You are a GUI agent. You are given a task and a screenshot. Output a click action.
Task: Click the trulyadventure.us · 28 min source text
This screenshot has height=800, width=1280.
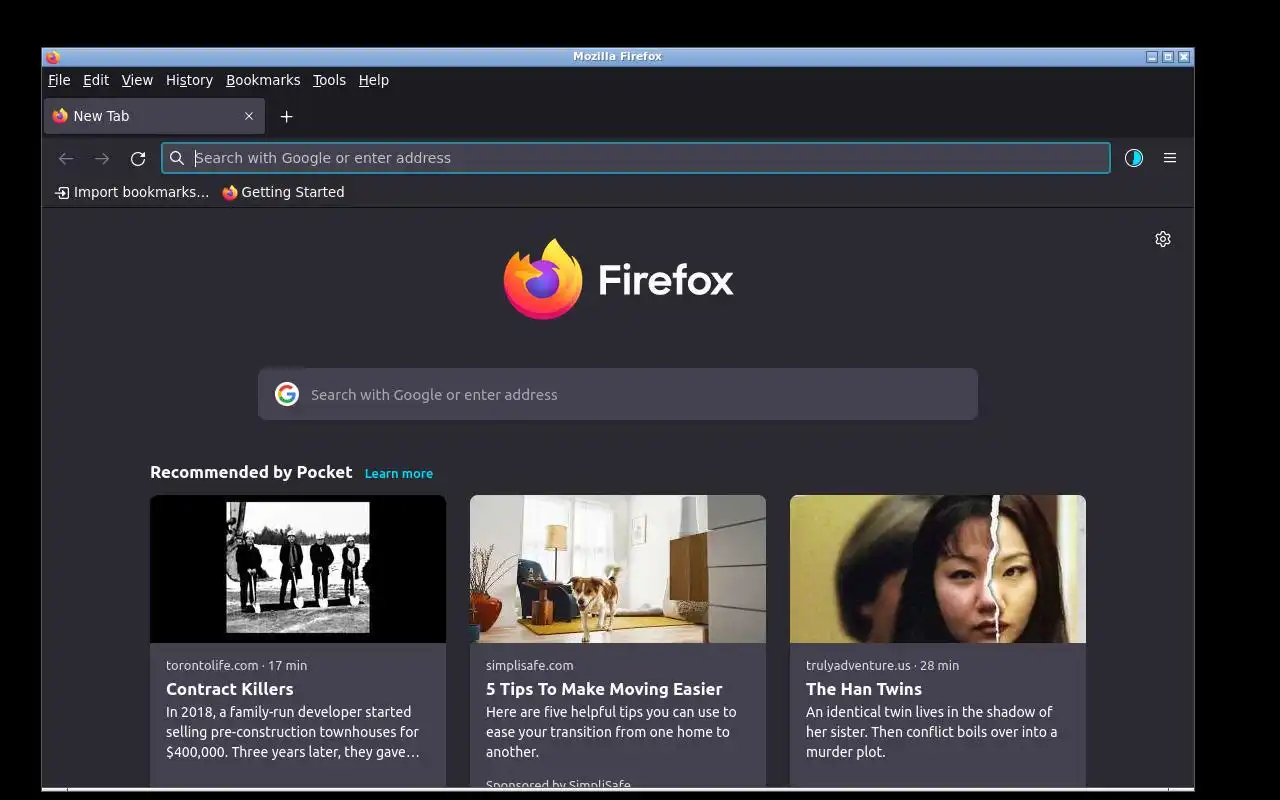[x=882, y=665]
